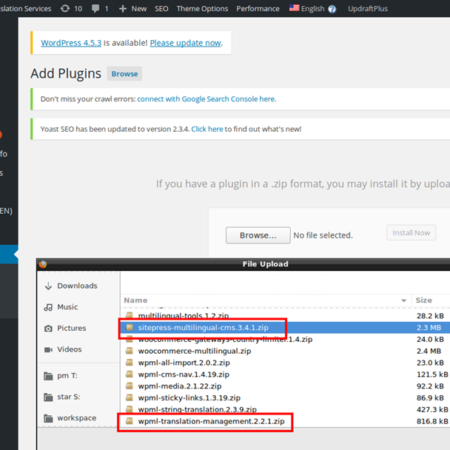Open the English language switcher menu
450x450 pixels.
pyautogui.click(x=313, y=9)
